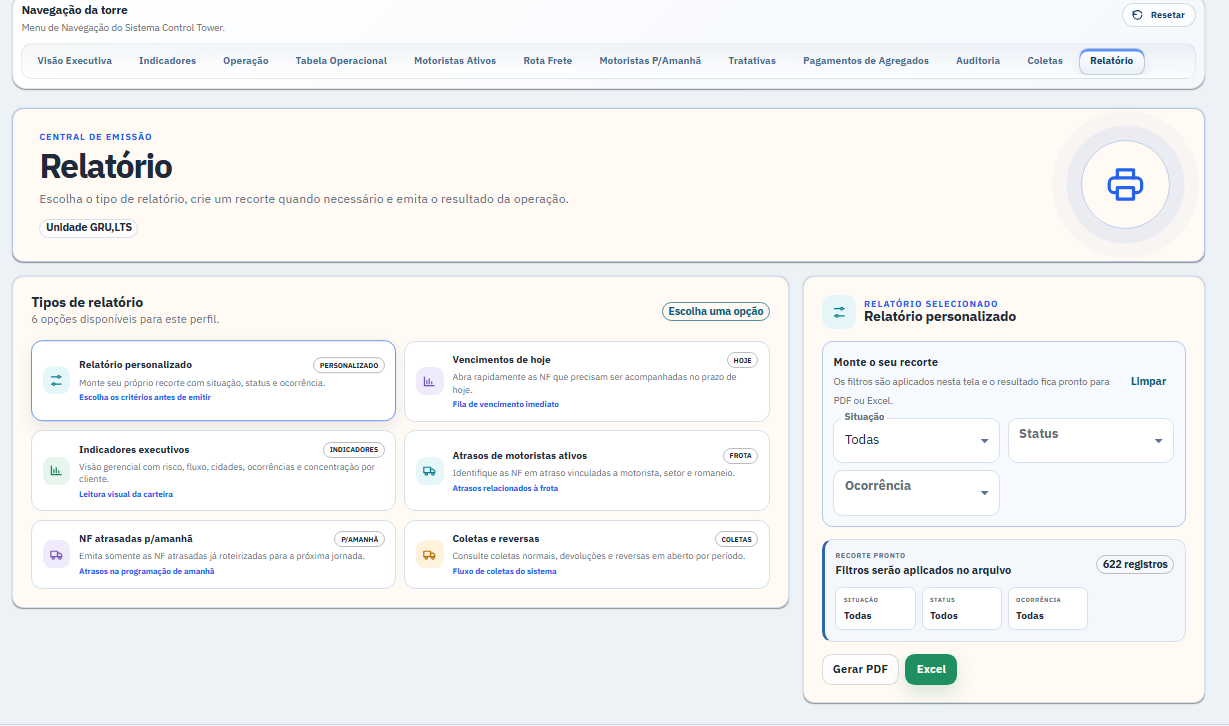1229x726 pixels.
Task: Switch to the Visão Executiva tab
Action: 75,61
